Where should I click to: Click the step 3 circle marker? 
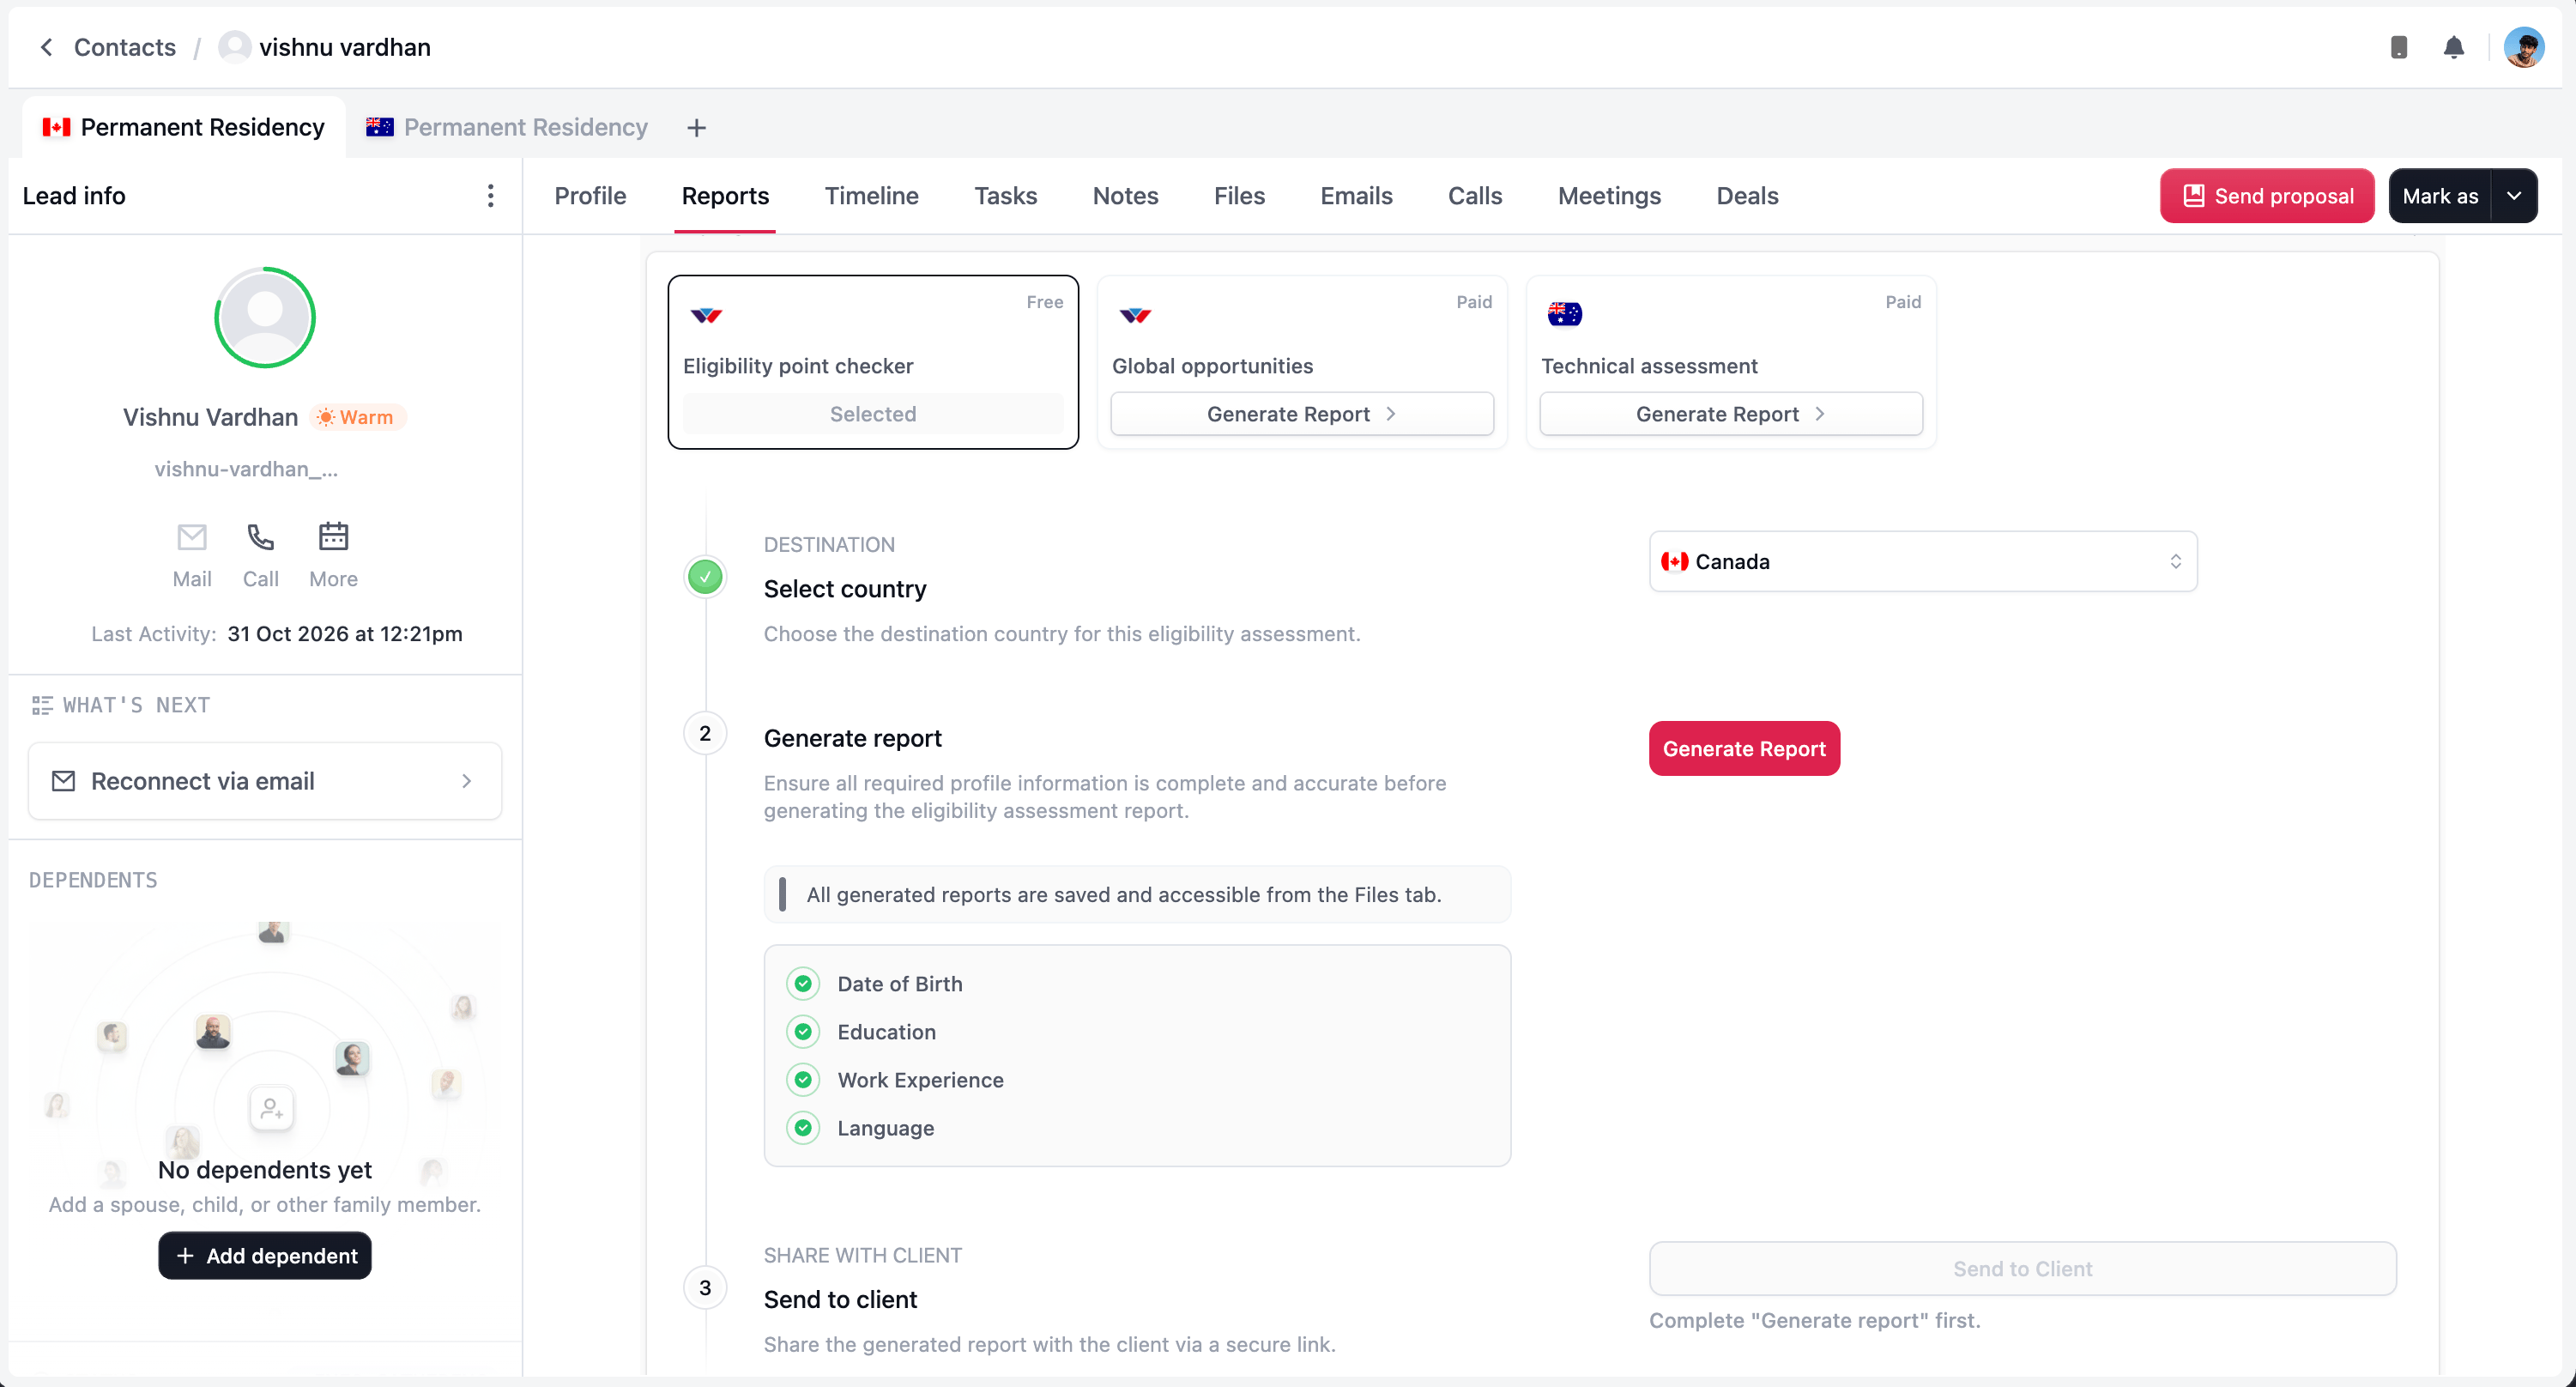tap(705, 1288)
